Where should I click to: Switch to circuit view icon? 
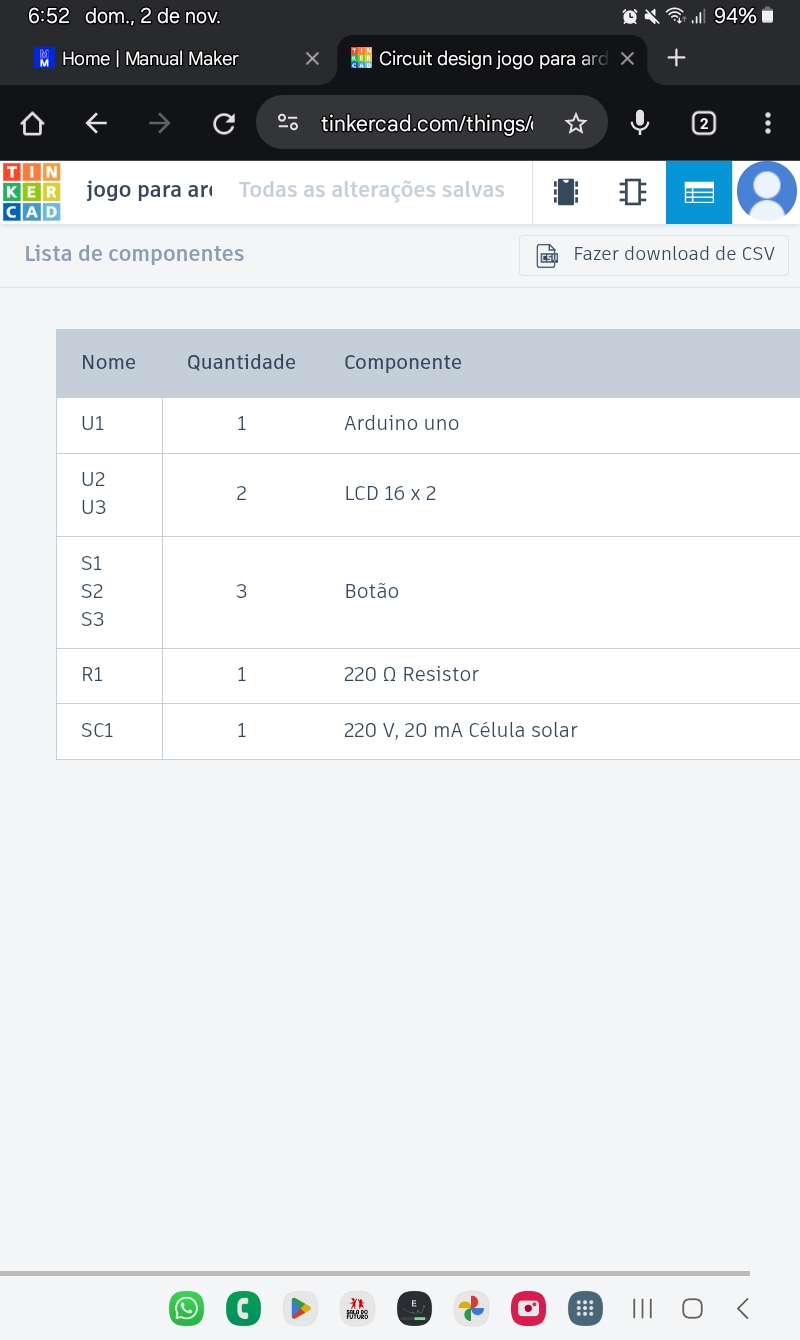coord(566,191)
